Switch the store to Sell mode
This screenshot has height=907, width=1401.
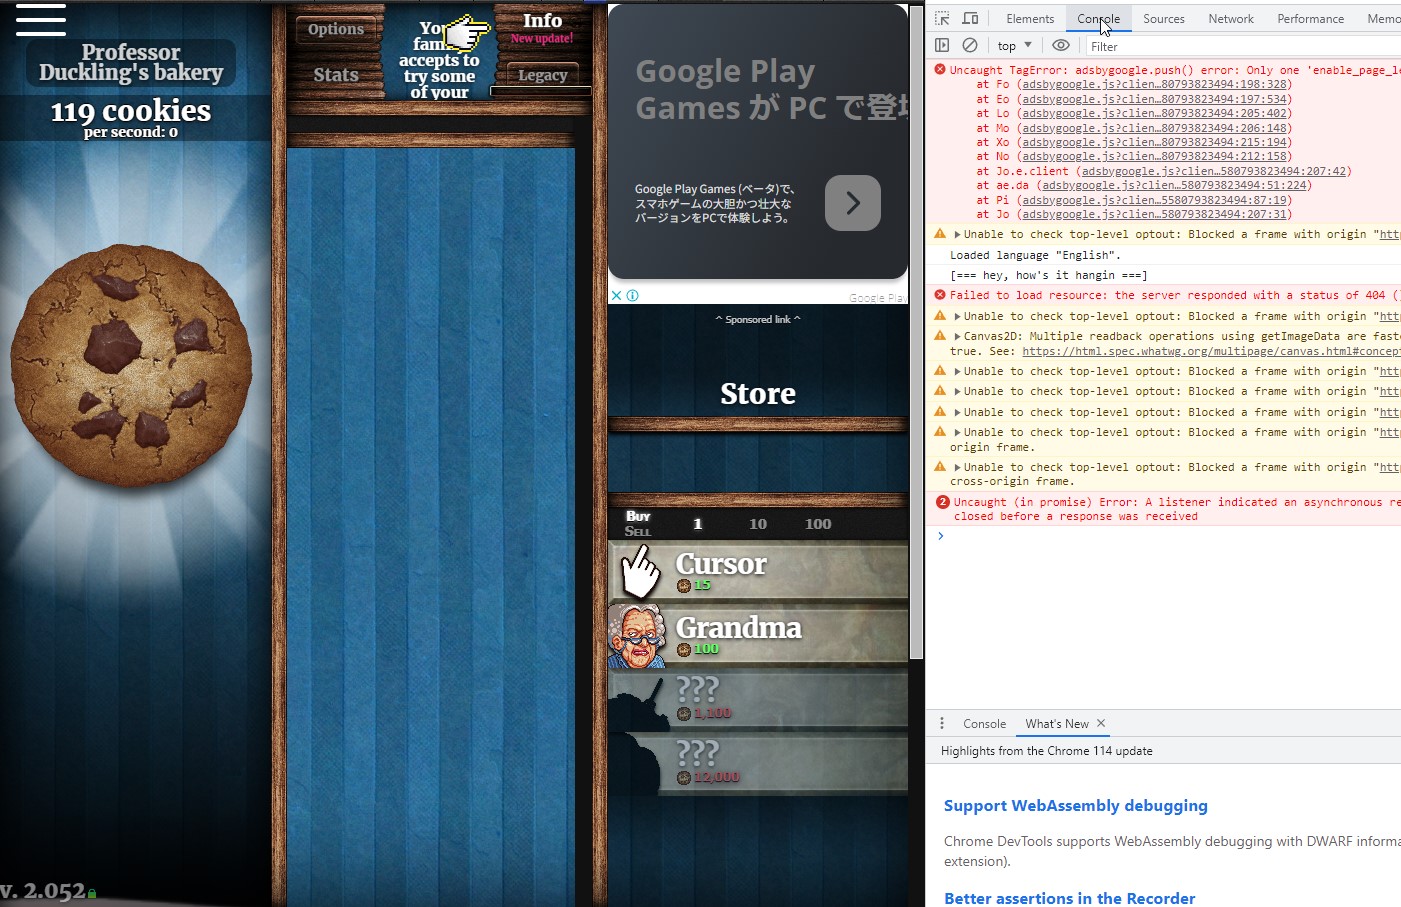(637, 532)
